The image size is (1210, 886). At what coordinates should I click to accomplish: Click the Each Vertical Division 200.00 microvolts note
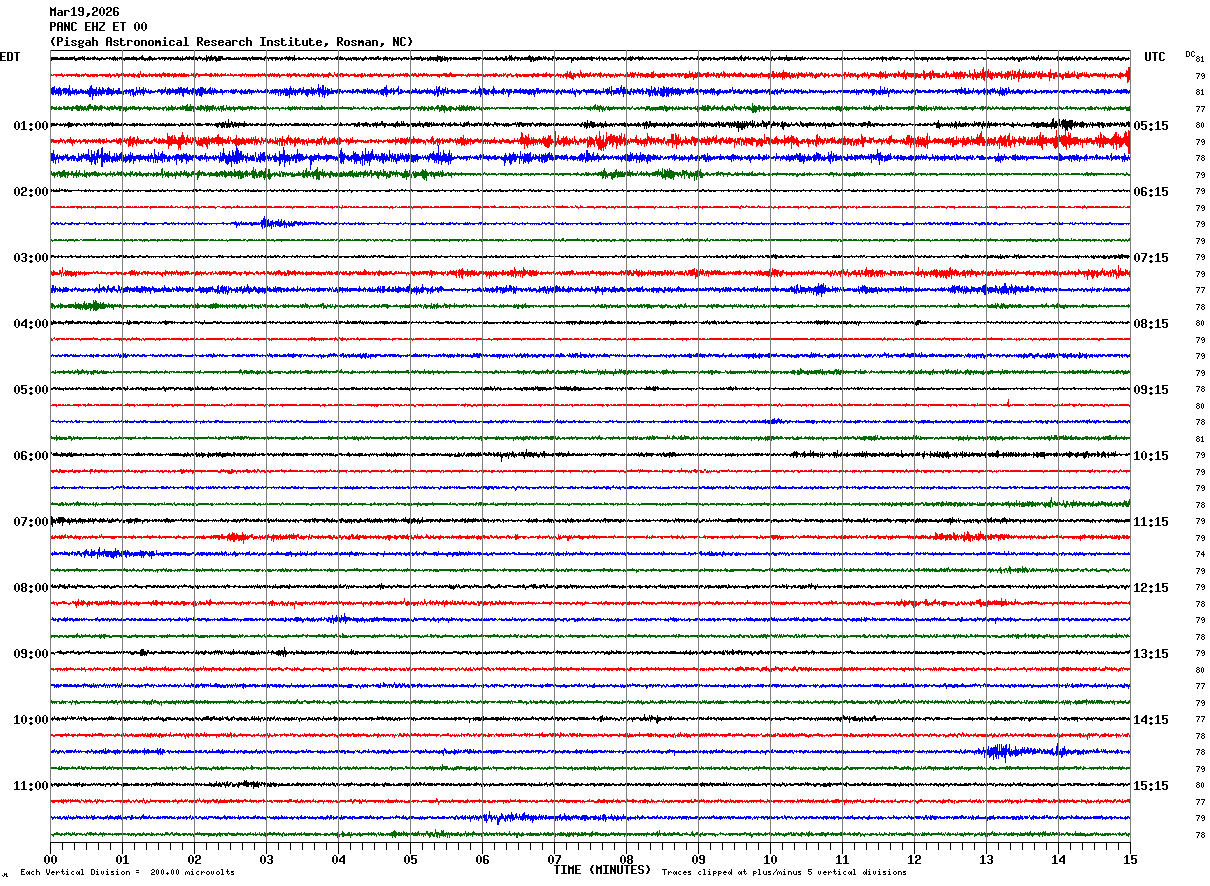point(127,873)
